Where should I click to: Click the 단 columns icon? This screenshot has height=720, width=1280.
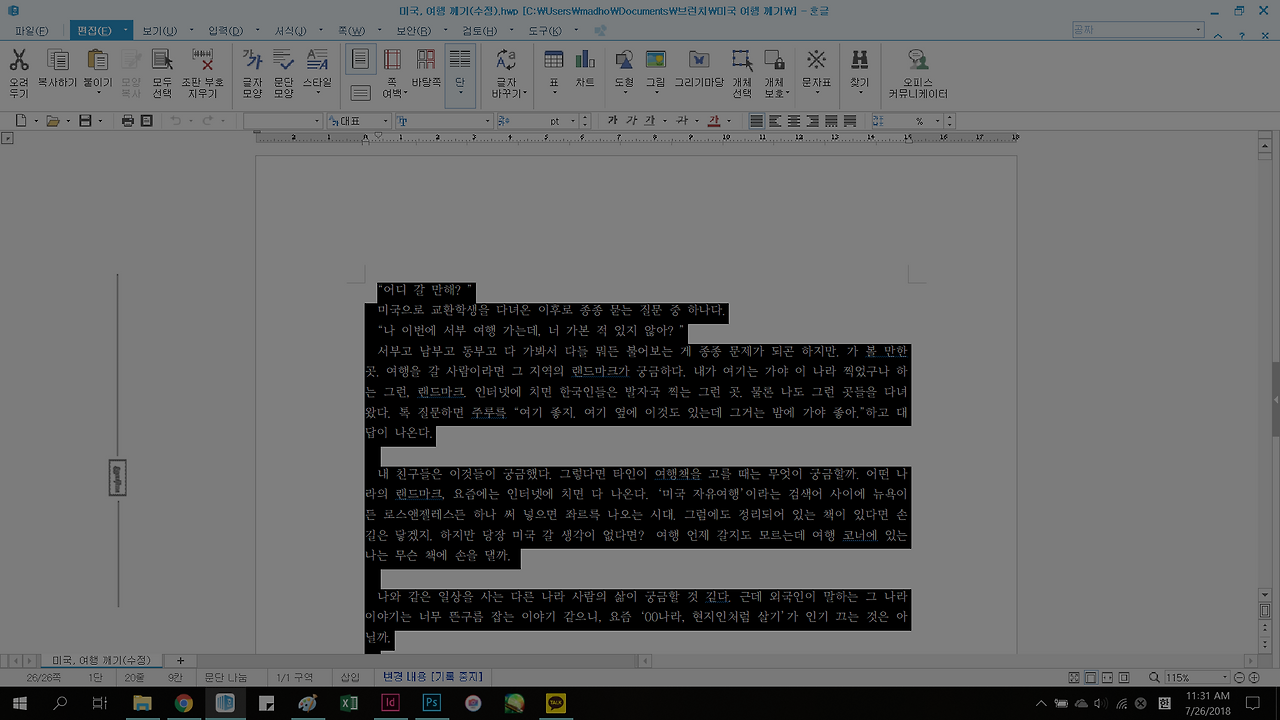click(x=460, y=60)
